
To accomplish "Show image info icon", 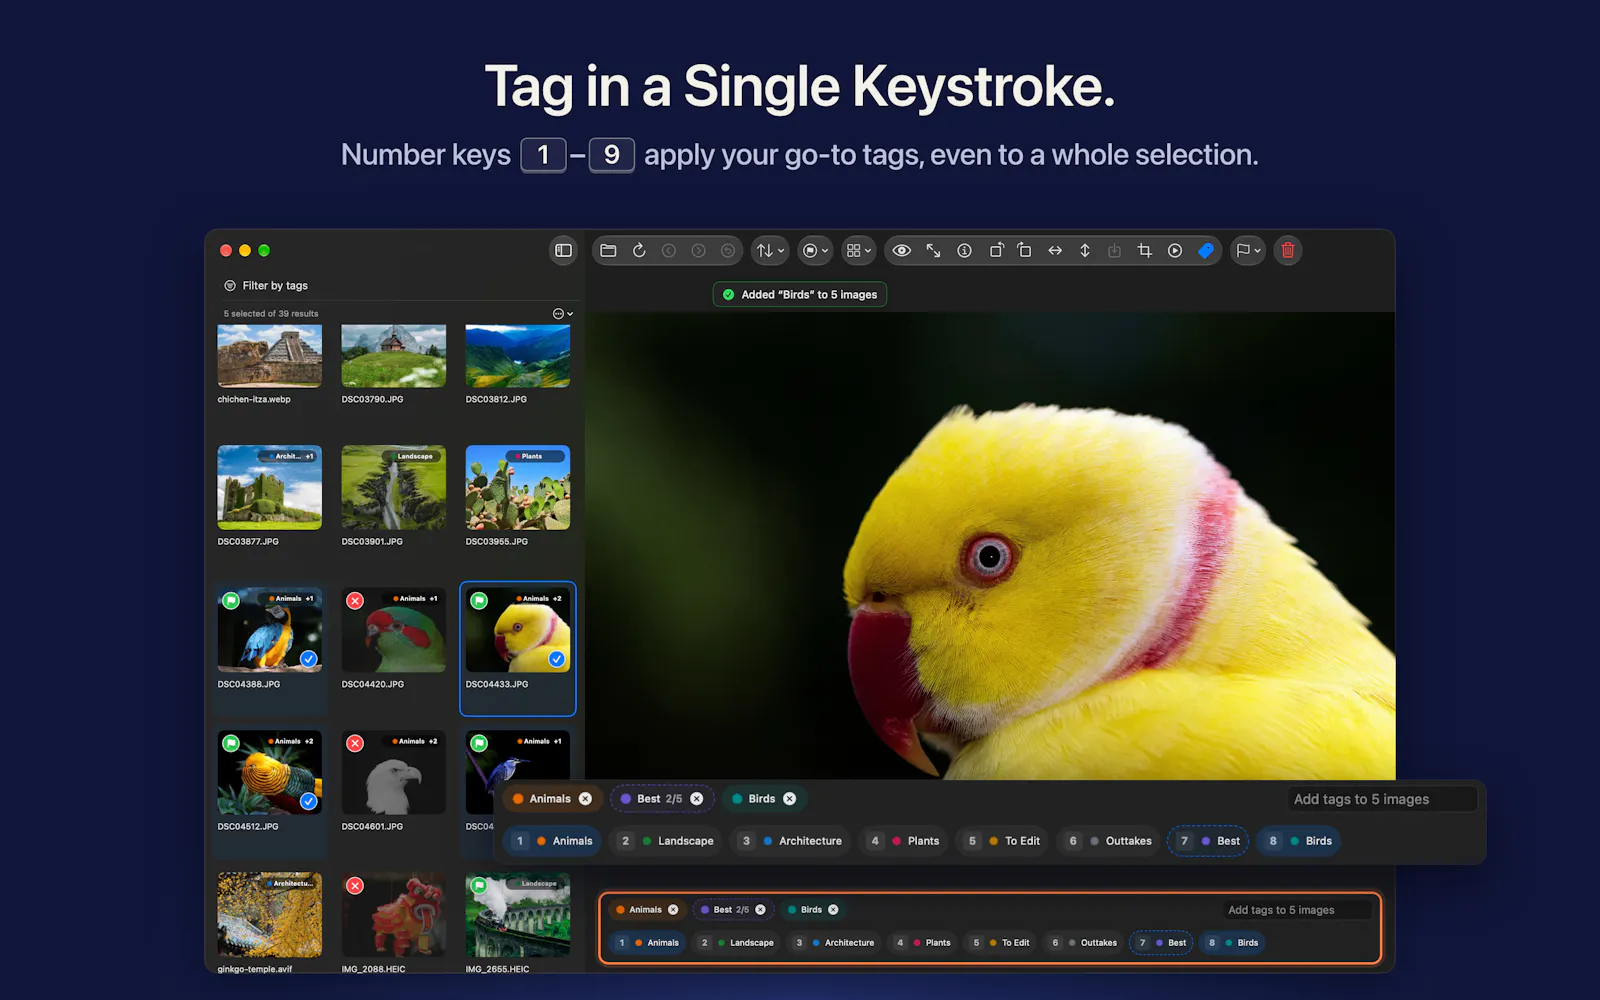I will pos(964,251).
